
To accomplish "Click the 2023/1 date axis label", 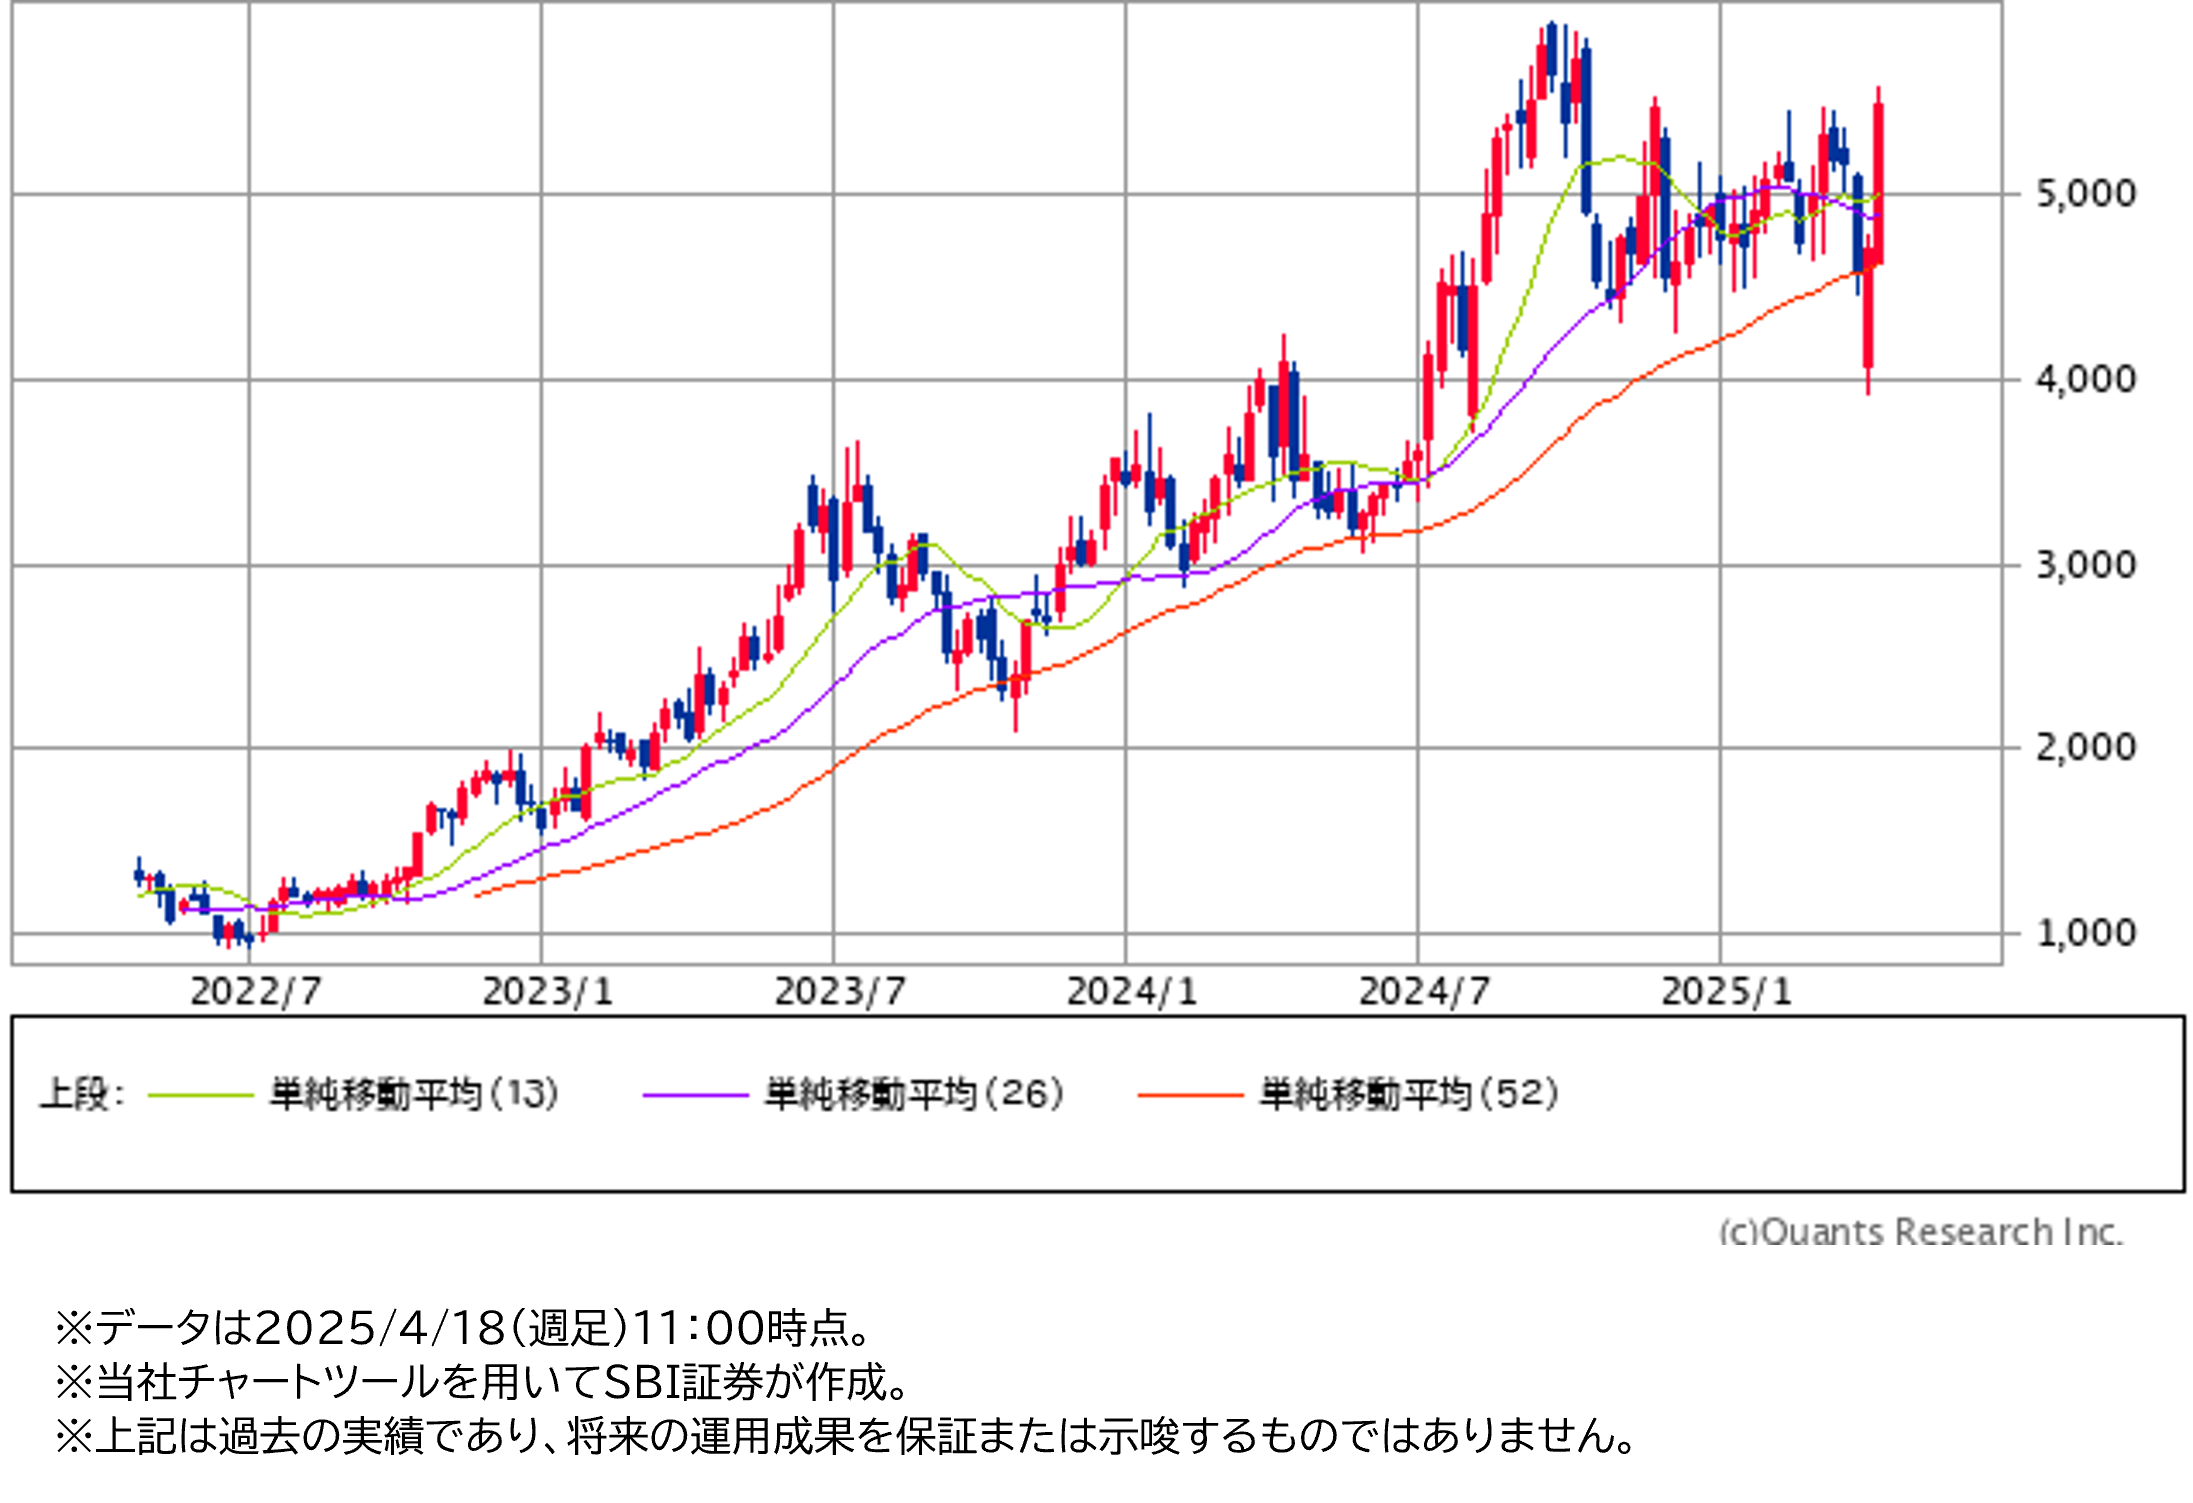I will pyautogui.click(x=548, y=992).
